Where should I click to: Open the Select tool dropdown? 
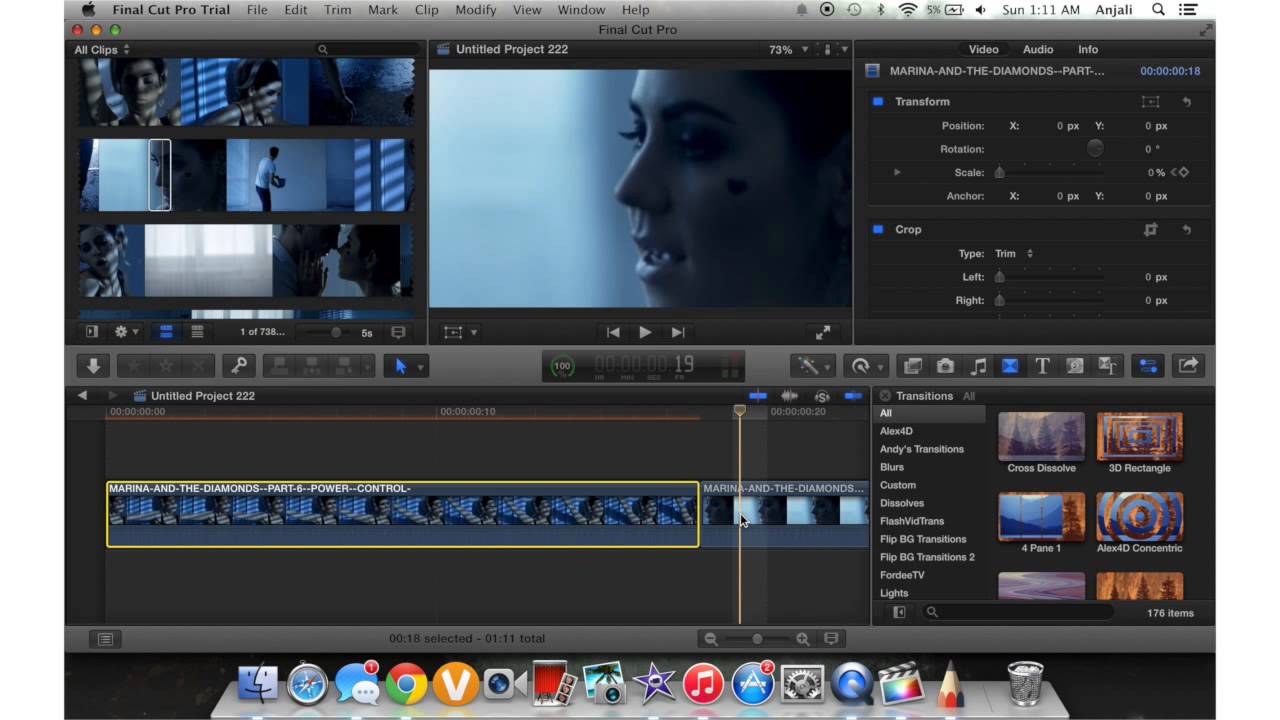406,366
